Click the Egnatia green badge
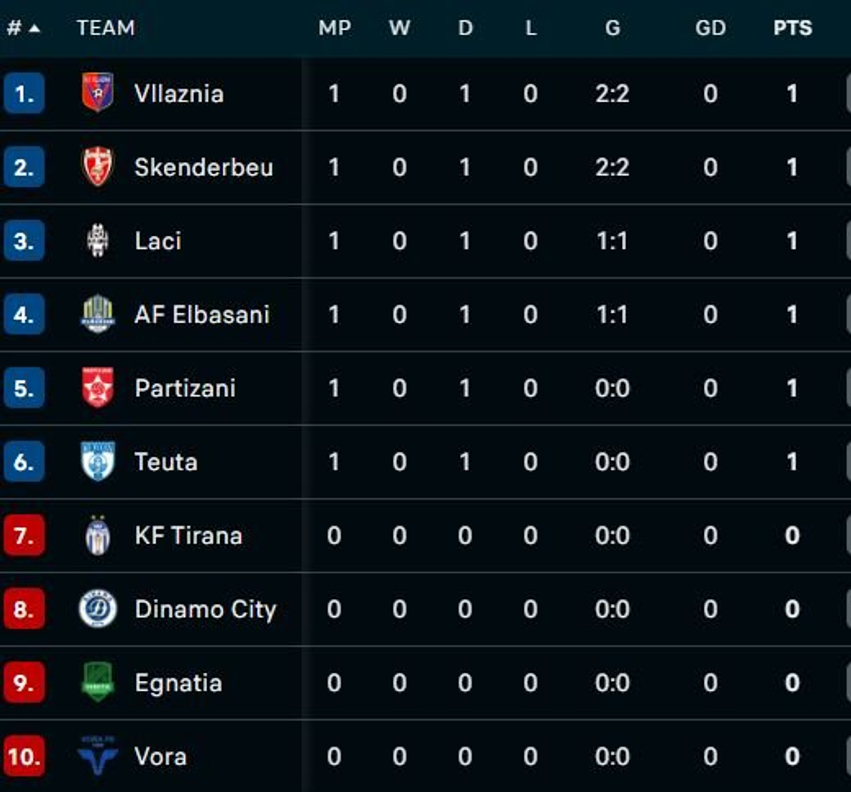 [98, 682]
